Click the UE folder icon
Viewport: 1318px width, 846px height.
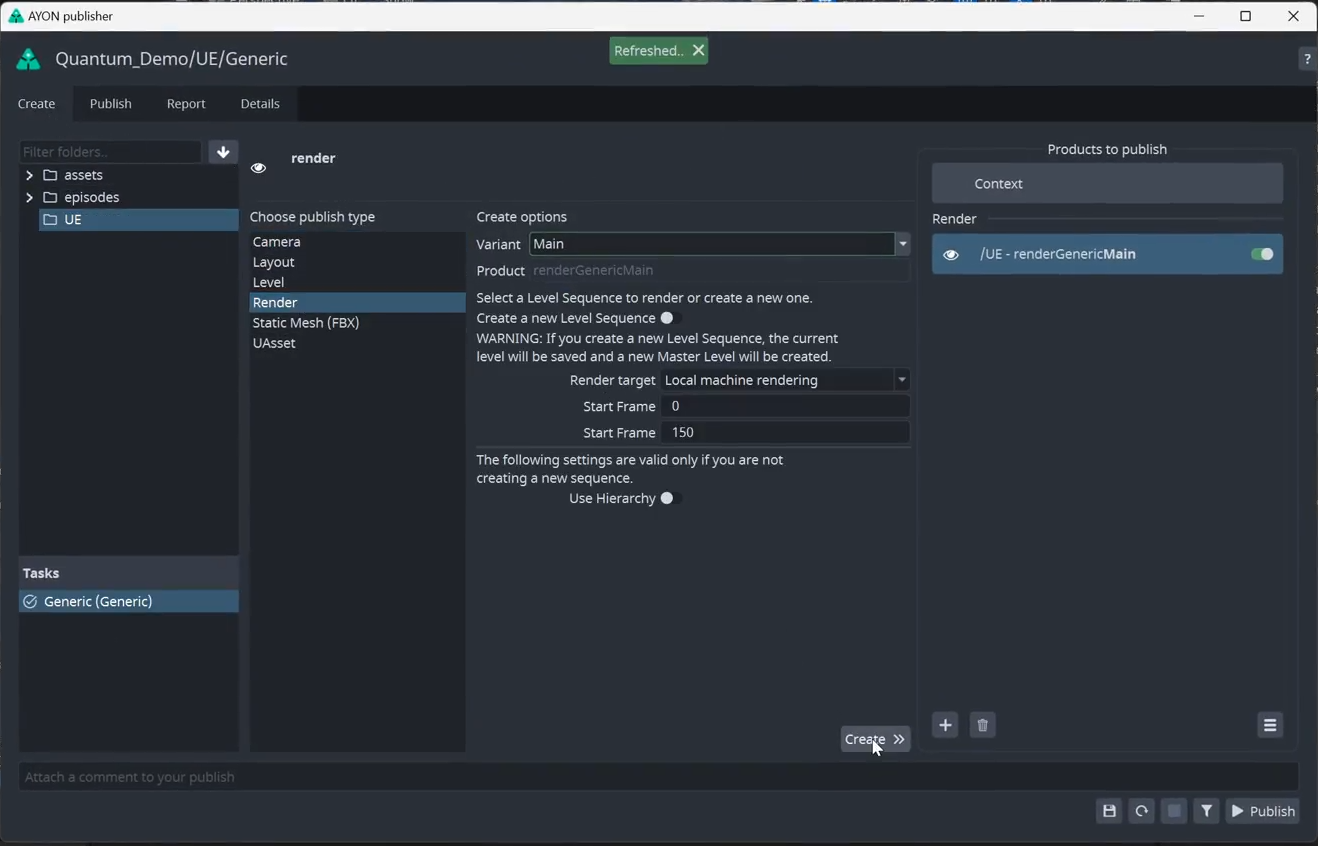point(50,219)
